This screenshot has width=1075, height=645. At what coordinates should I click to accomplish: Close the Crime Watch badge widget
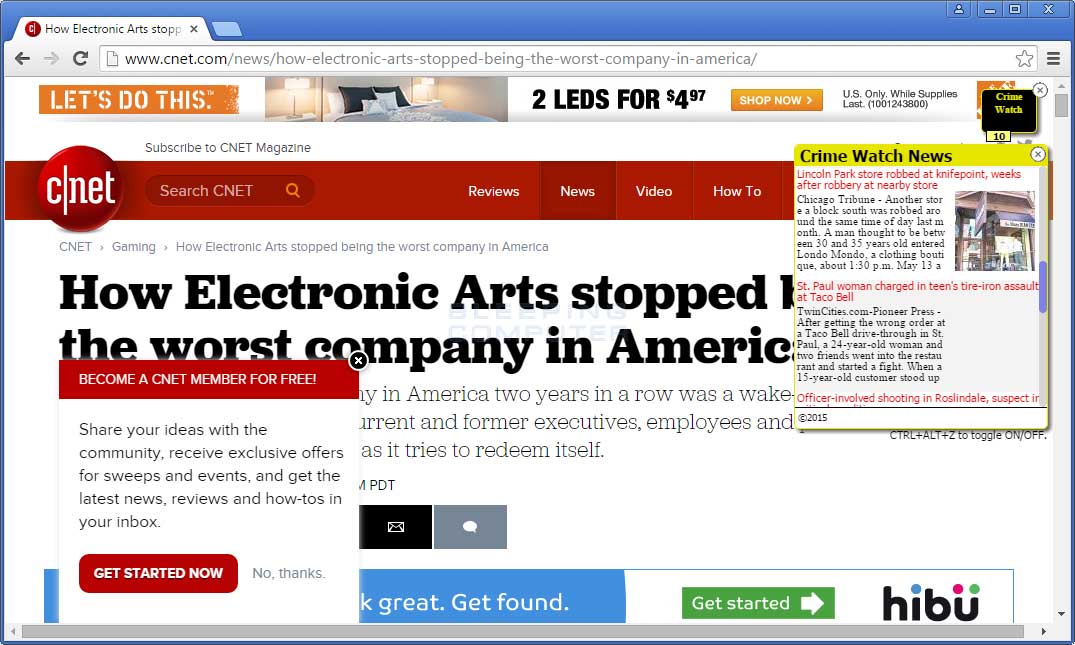pos(1040,90)
